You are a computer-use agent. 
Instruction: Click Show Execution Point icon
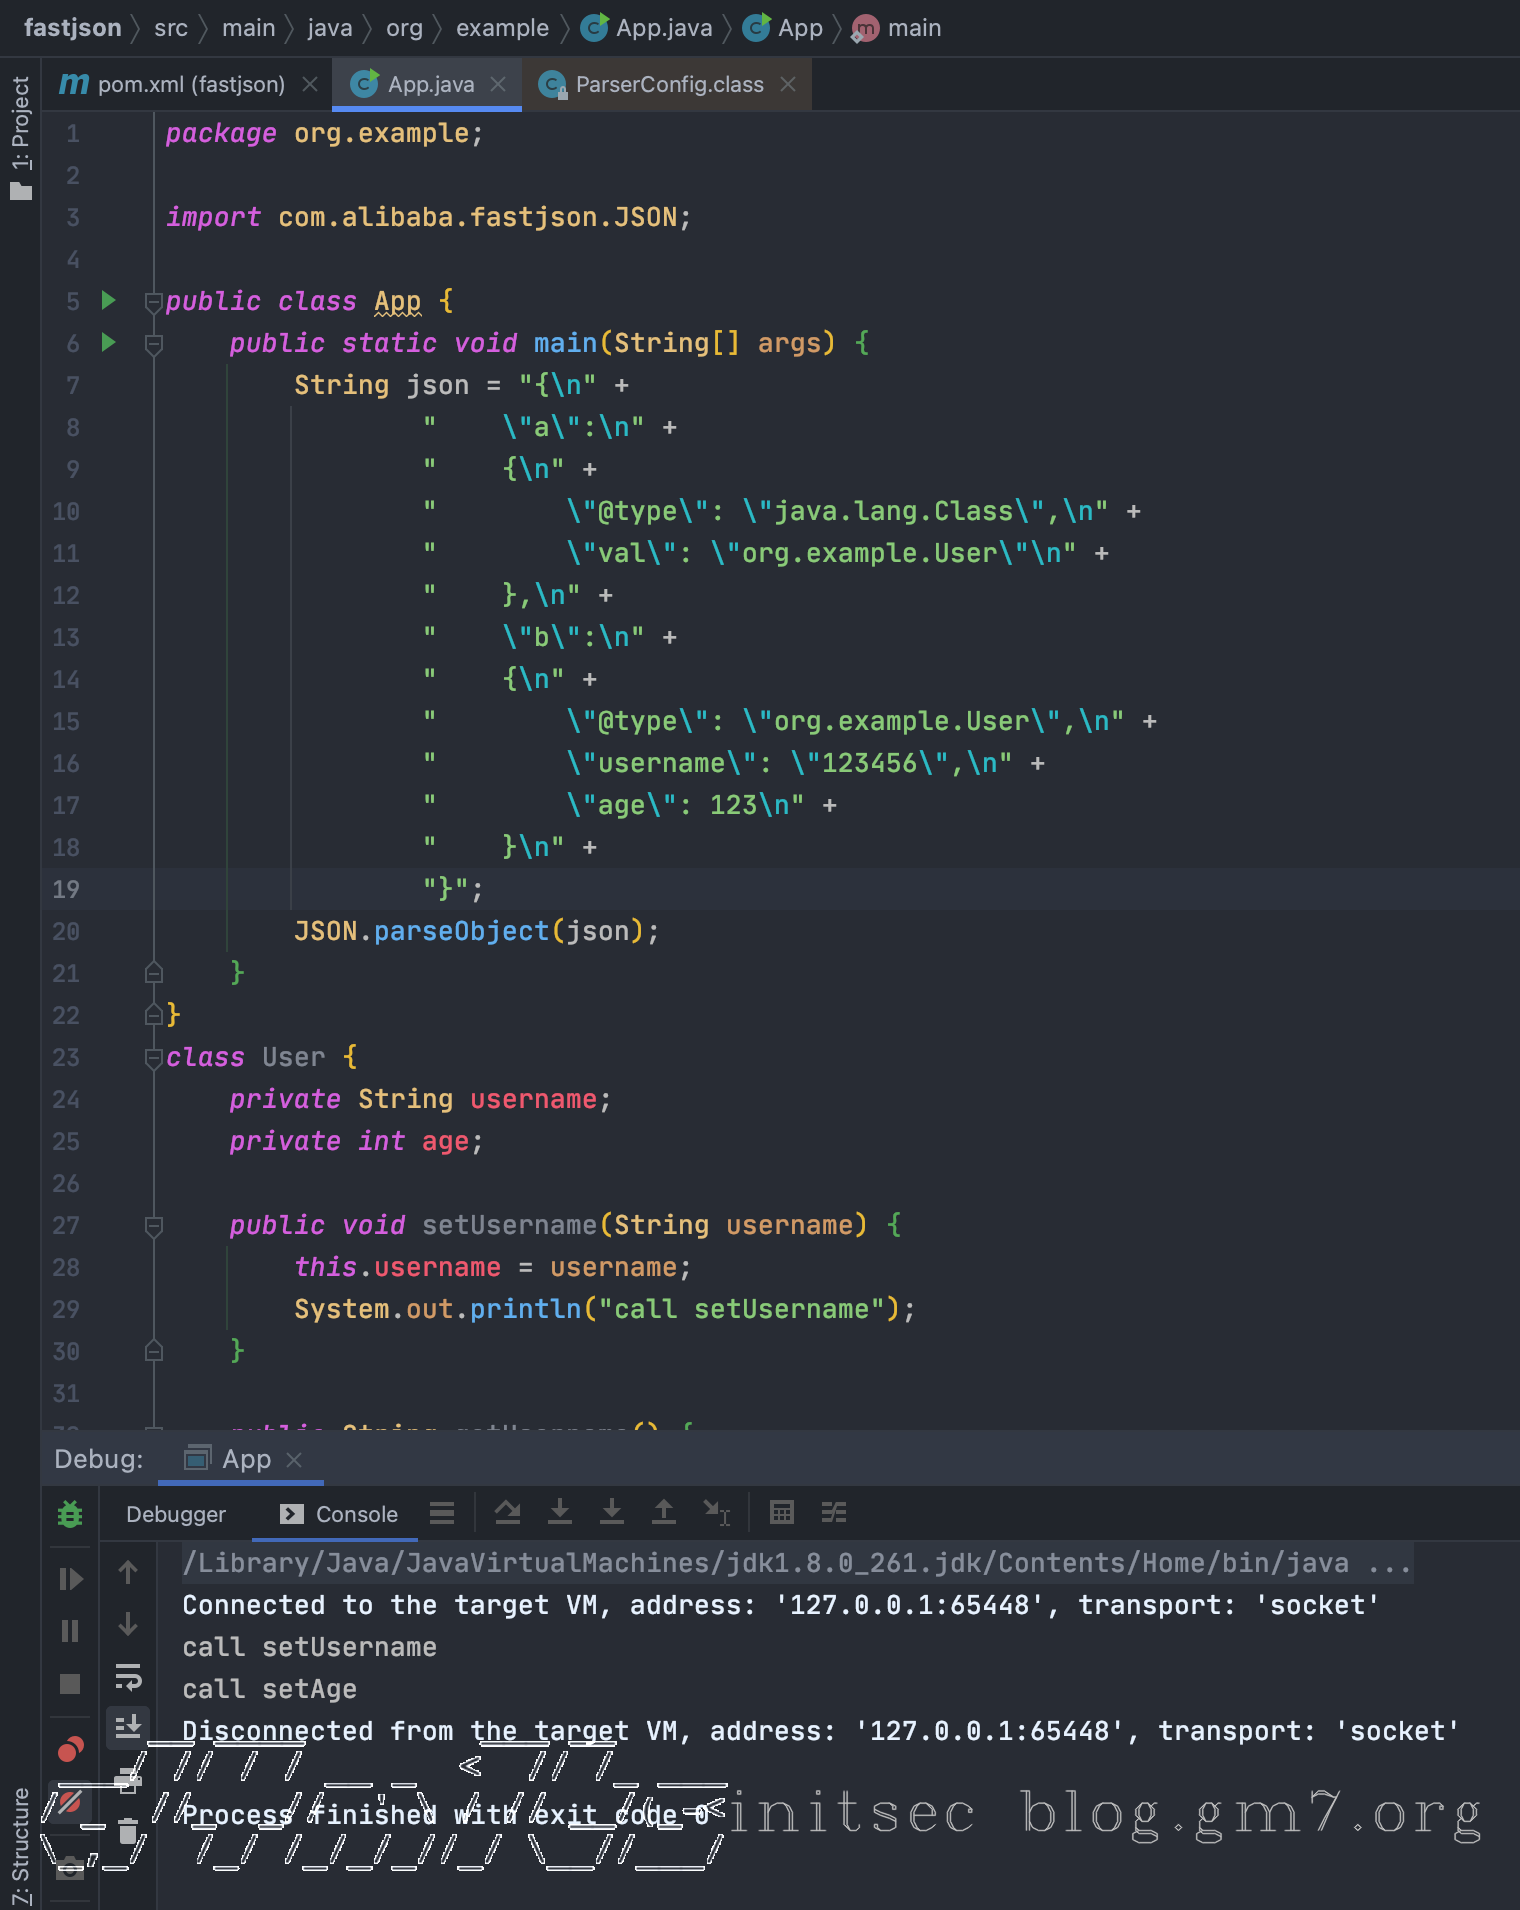point(442,1513)
